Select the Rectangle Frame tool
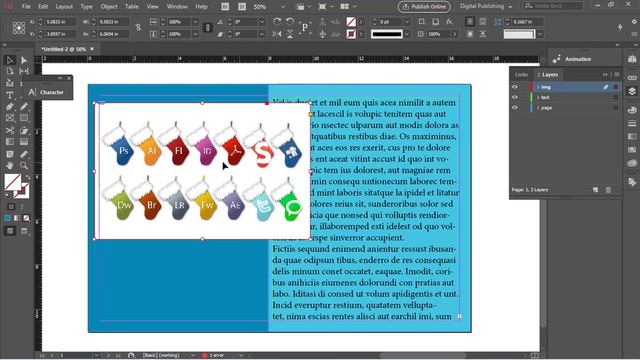Image resolution: width=640 pixels, height=360 pixels. tap(10, 118)
